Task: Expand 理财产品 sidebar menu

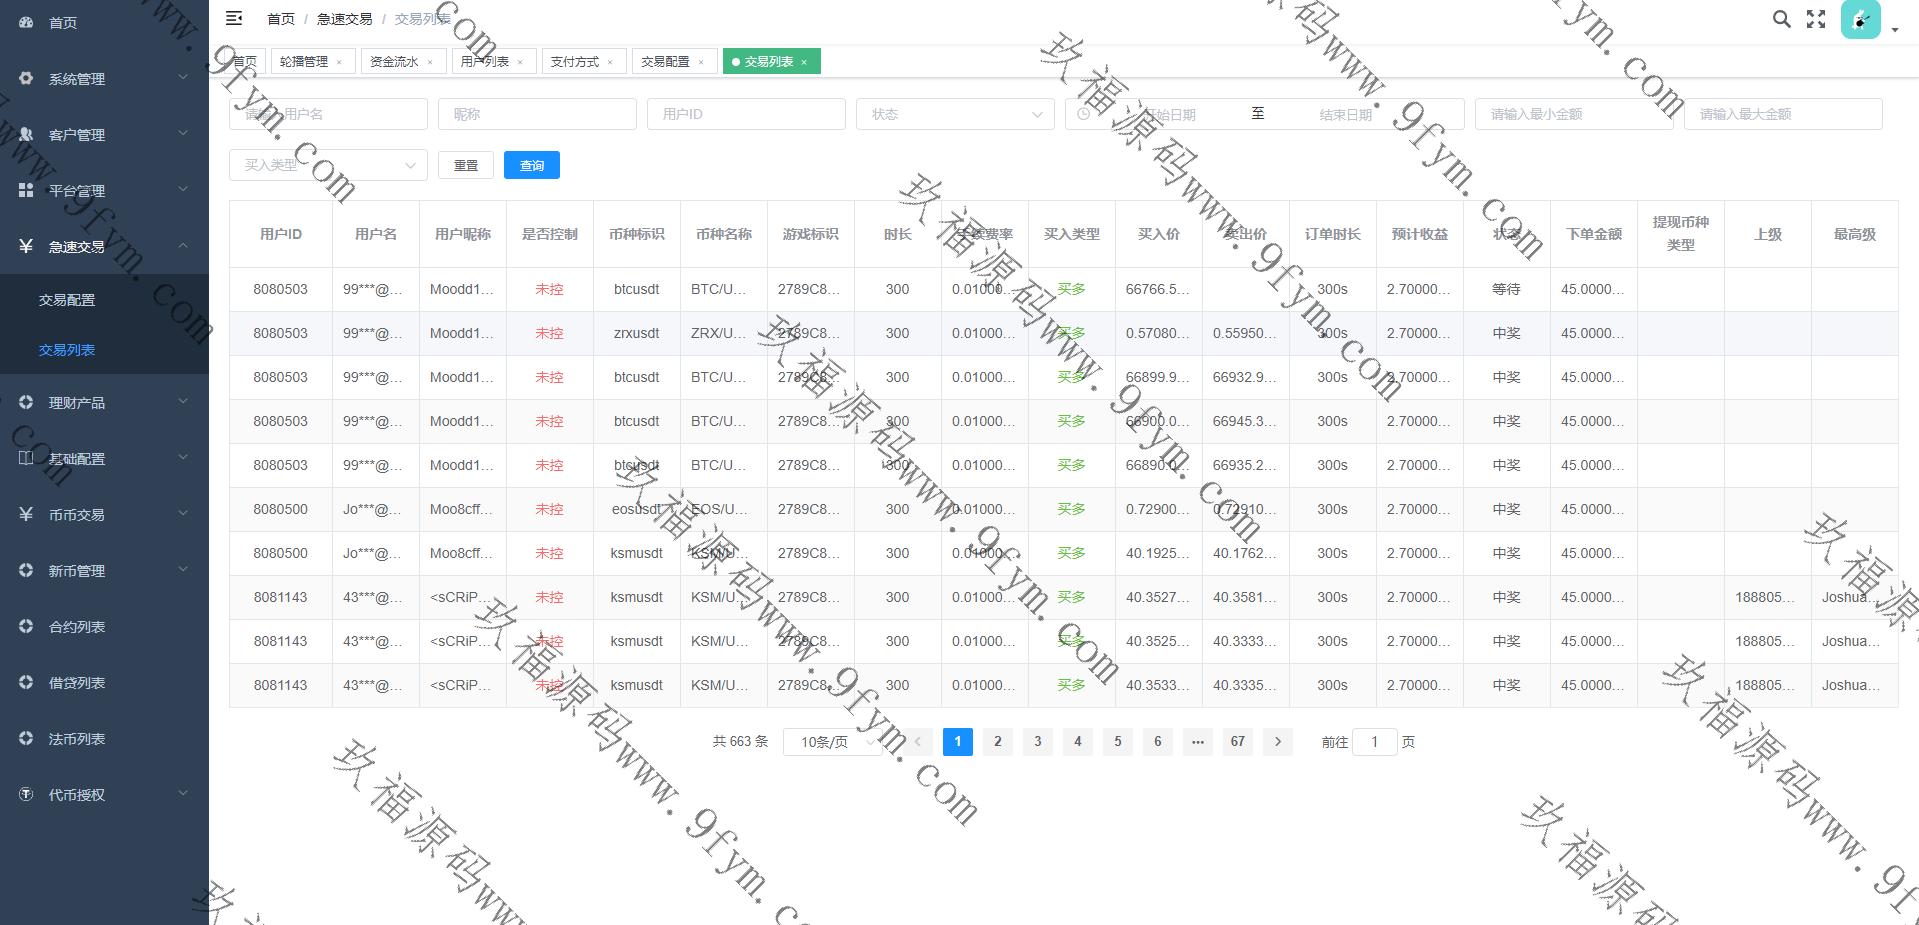Action: coord(104,403)
